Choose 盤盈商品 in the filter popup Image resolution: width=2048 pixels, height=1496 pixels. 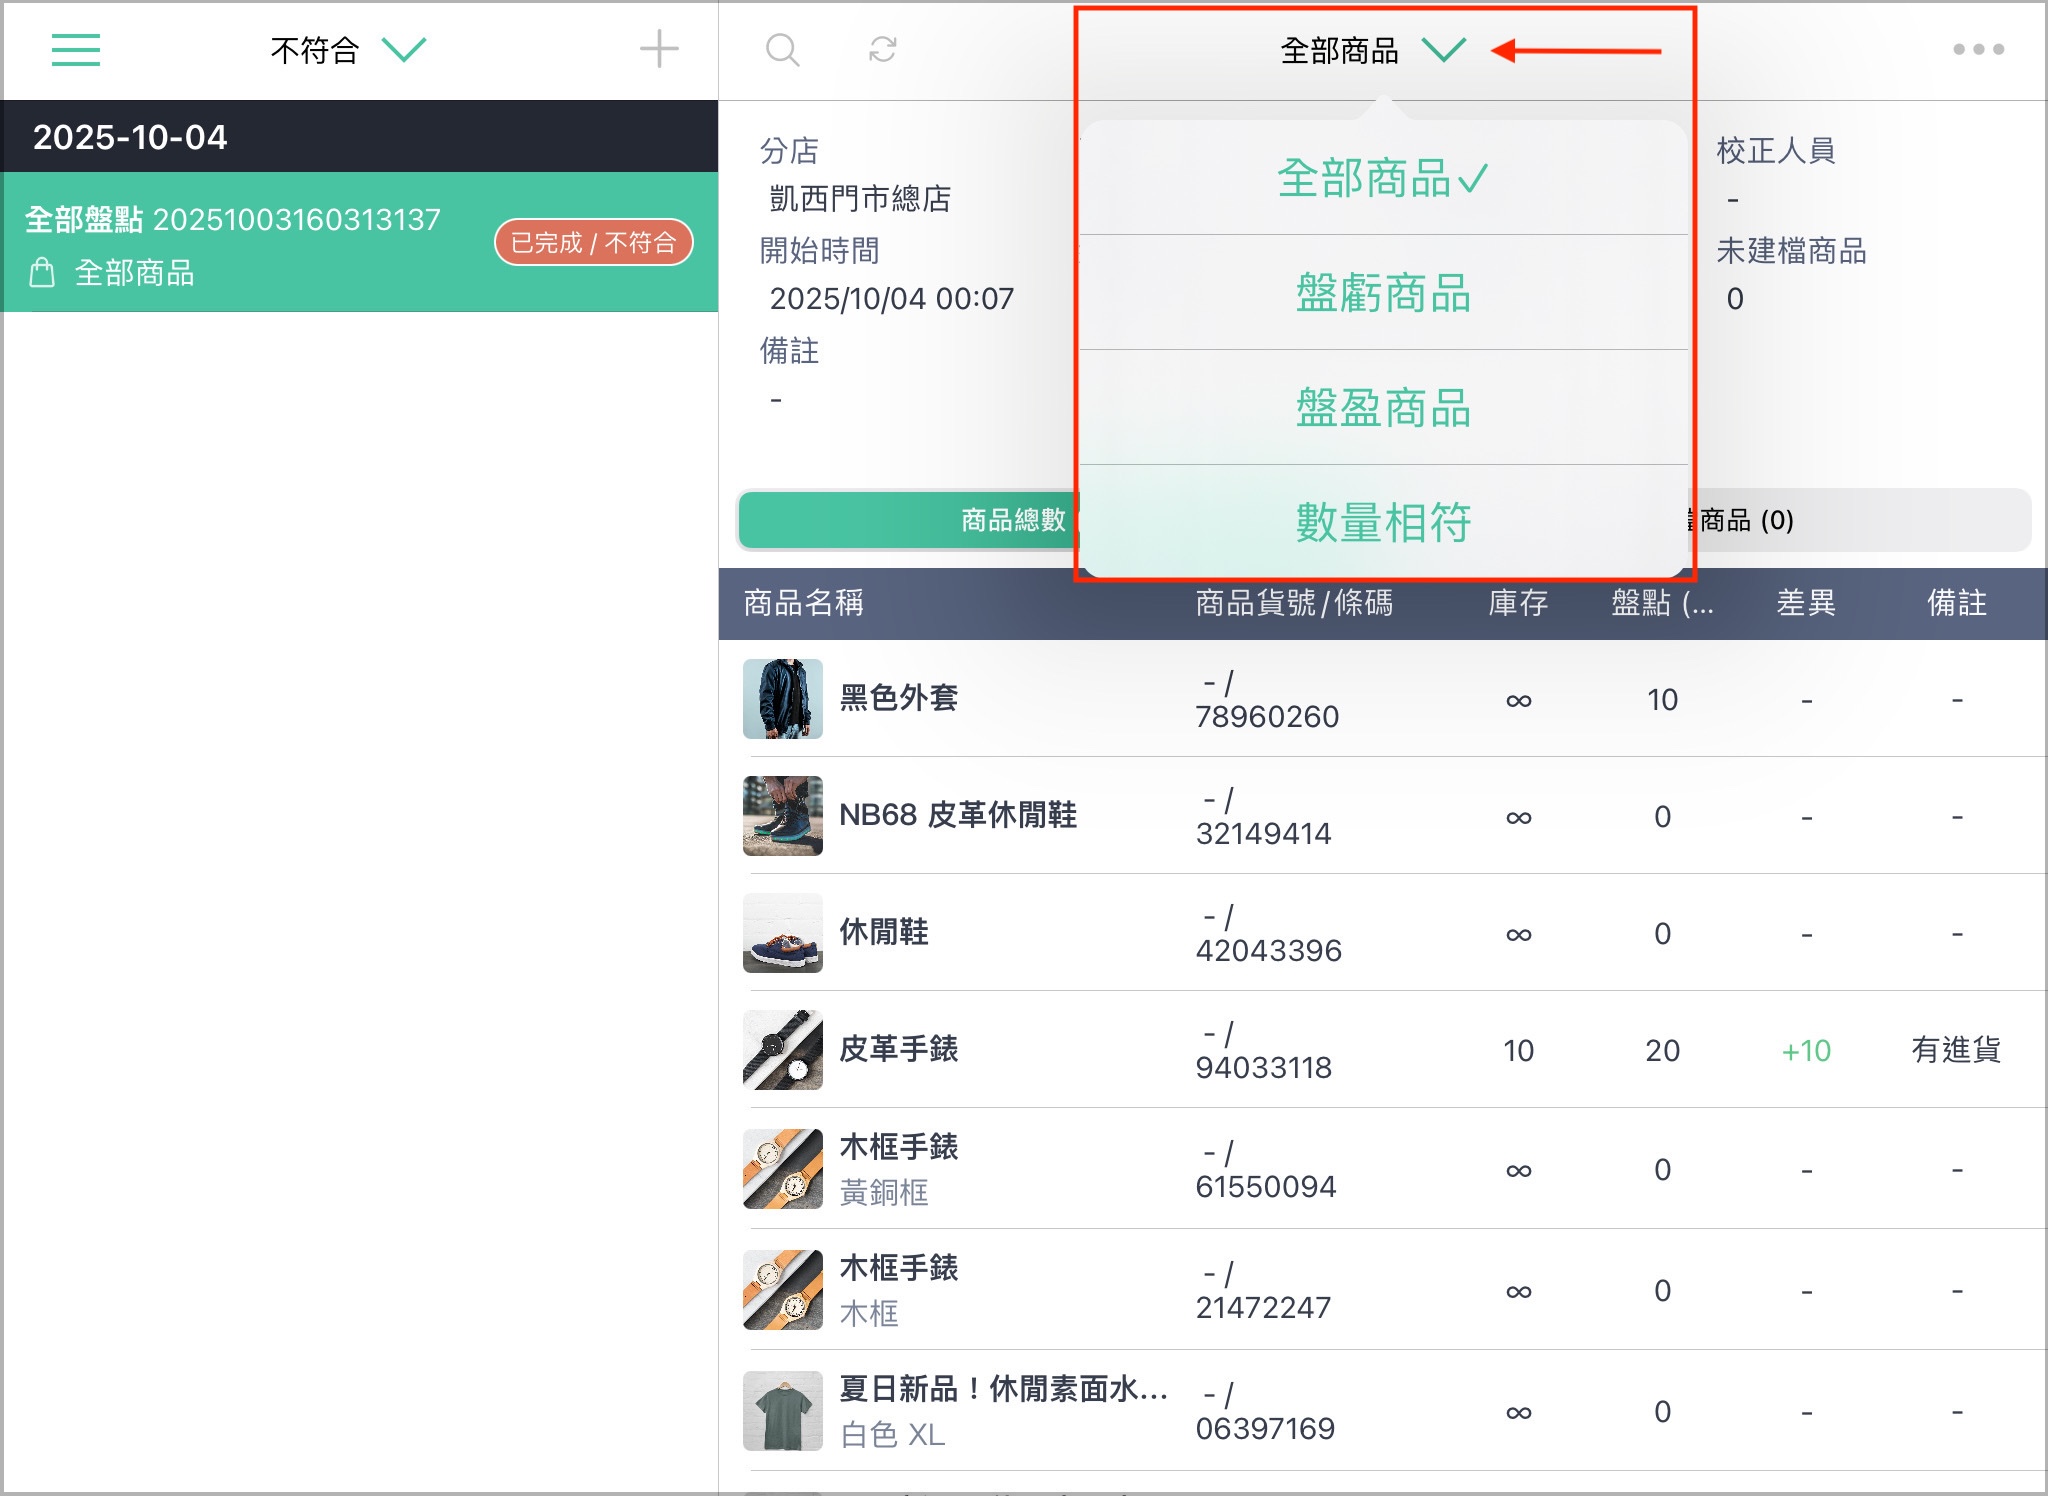pyautogui.click(x=1384, y=408)
